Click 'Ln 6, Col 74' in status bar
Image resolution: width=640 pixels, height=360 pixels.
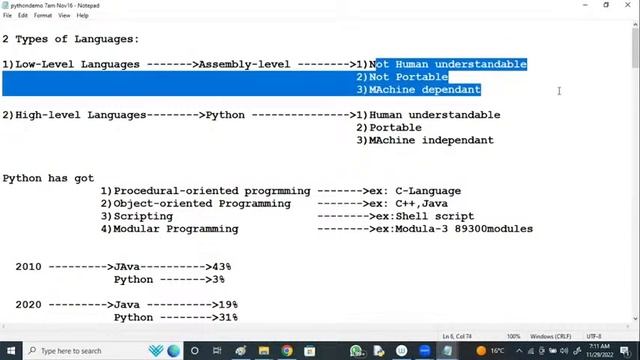click(457, 336)
